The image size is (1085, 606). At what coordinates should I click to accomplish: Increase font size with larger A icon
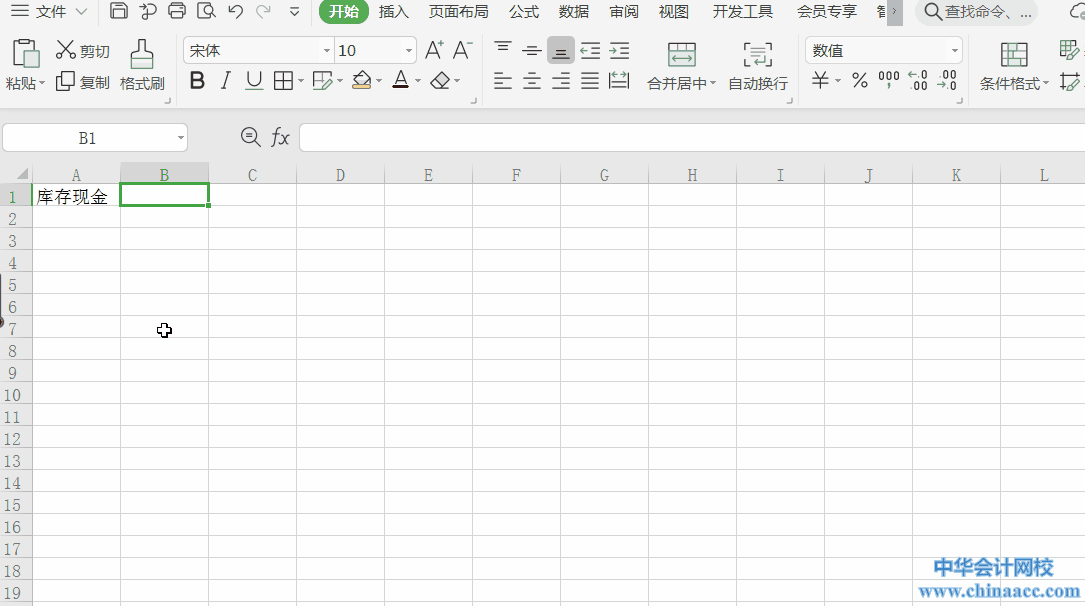point(434,50)
